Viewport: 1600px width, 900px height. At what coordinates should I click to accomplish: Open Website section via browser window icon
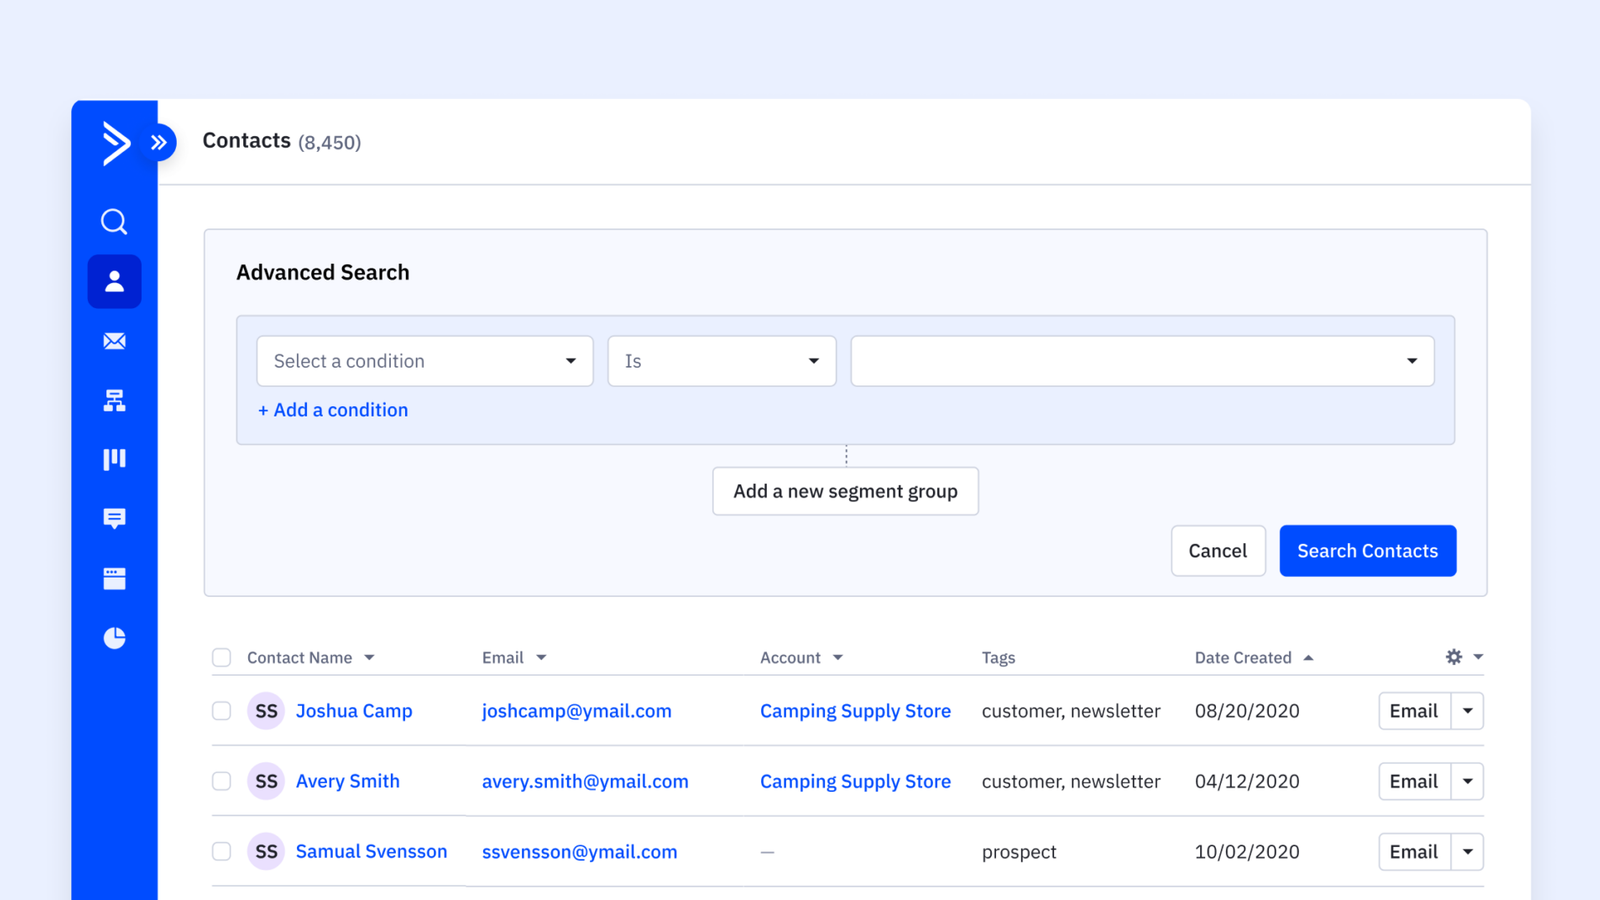pyautogui.click(x=114, y=577)
